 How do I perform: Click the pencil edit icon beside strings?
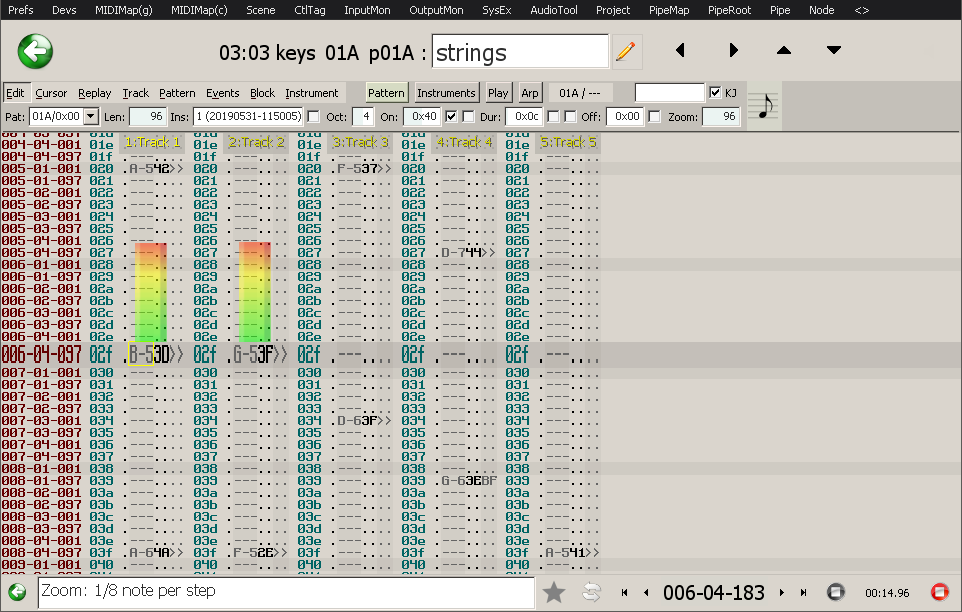click(626, 52)
